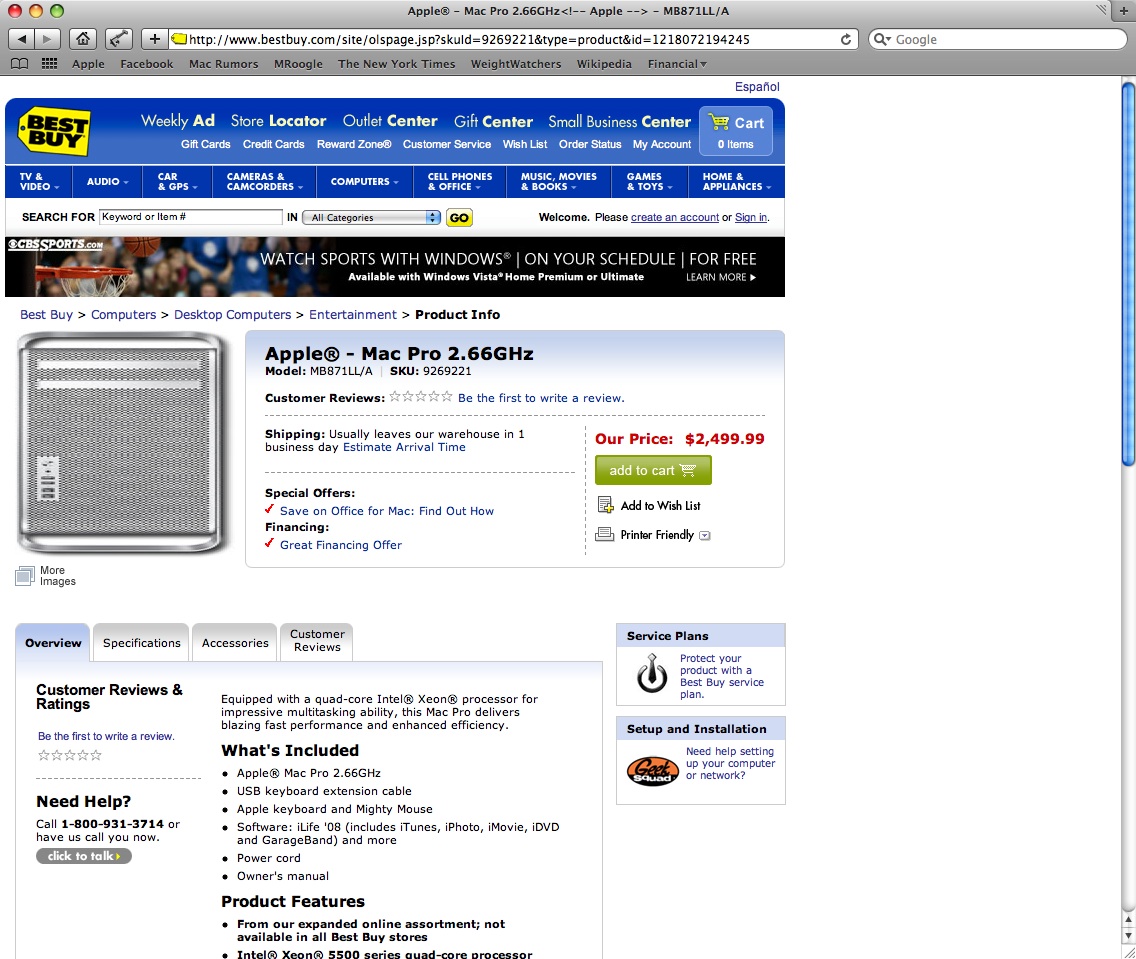Image resolution: width=1136 pixels, height=959 pixels.
Task: Click the click to talk button
Action: (84, 856)
